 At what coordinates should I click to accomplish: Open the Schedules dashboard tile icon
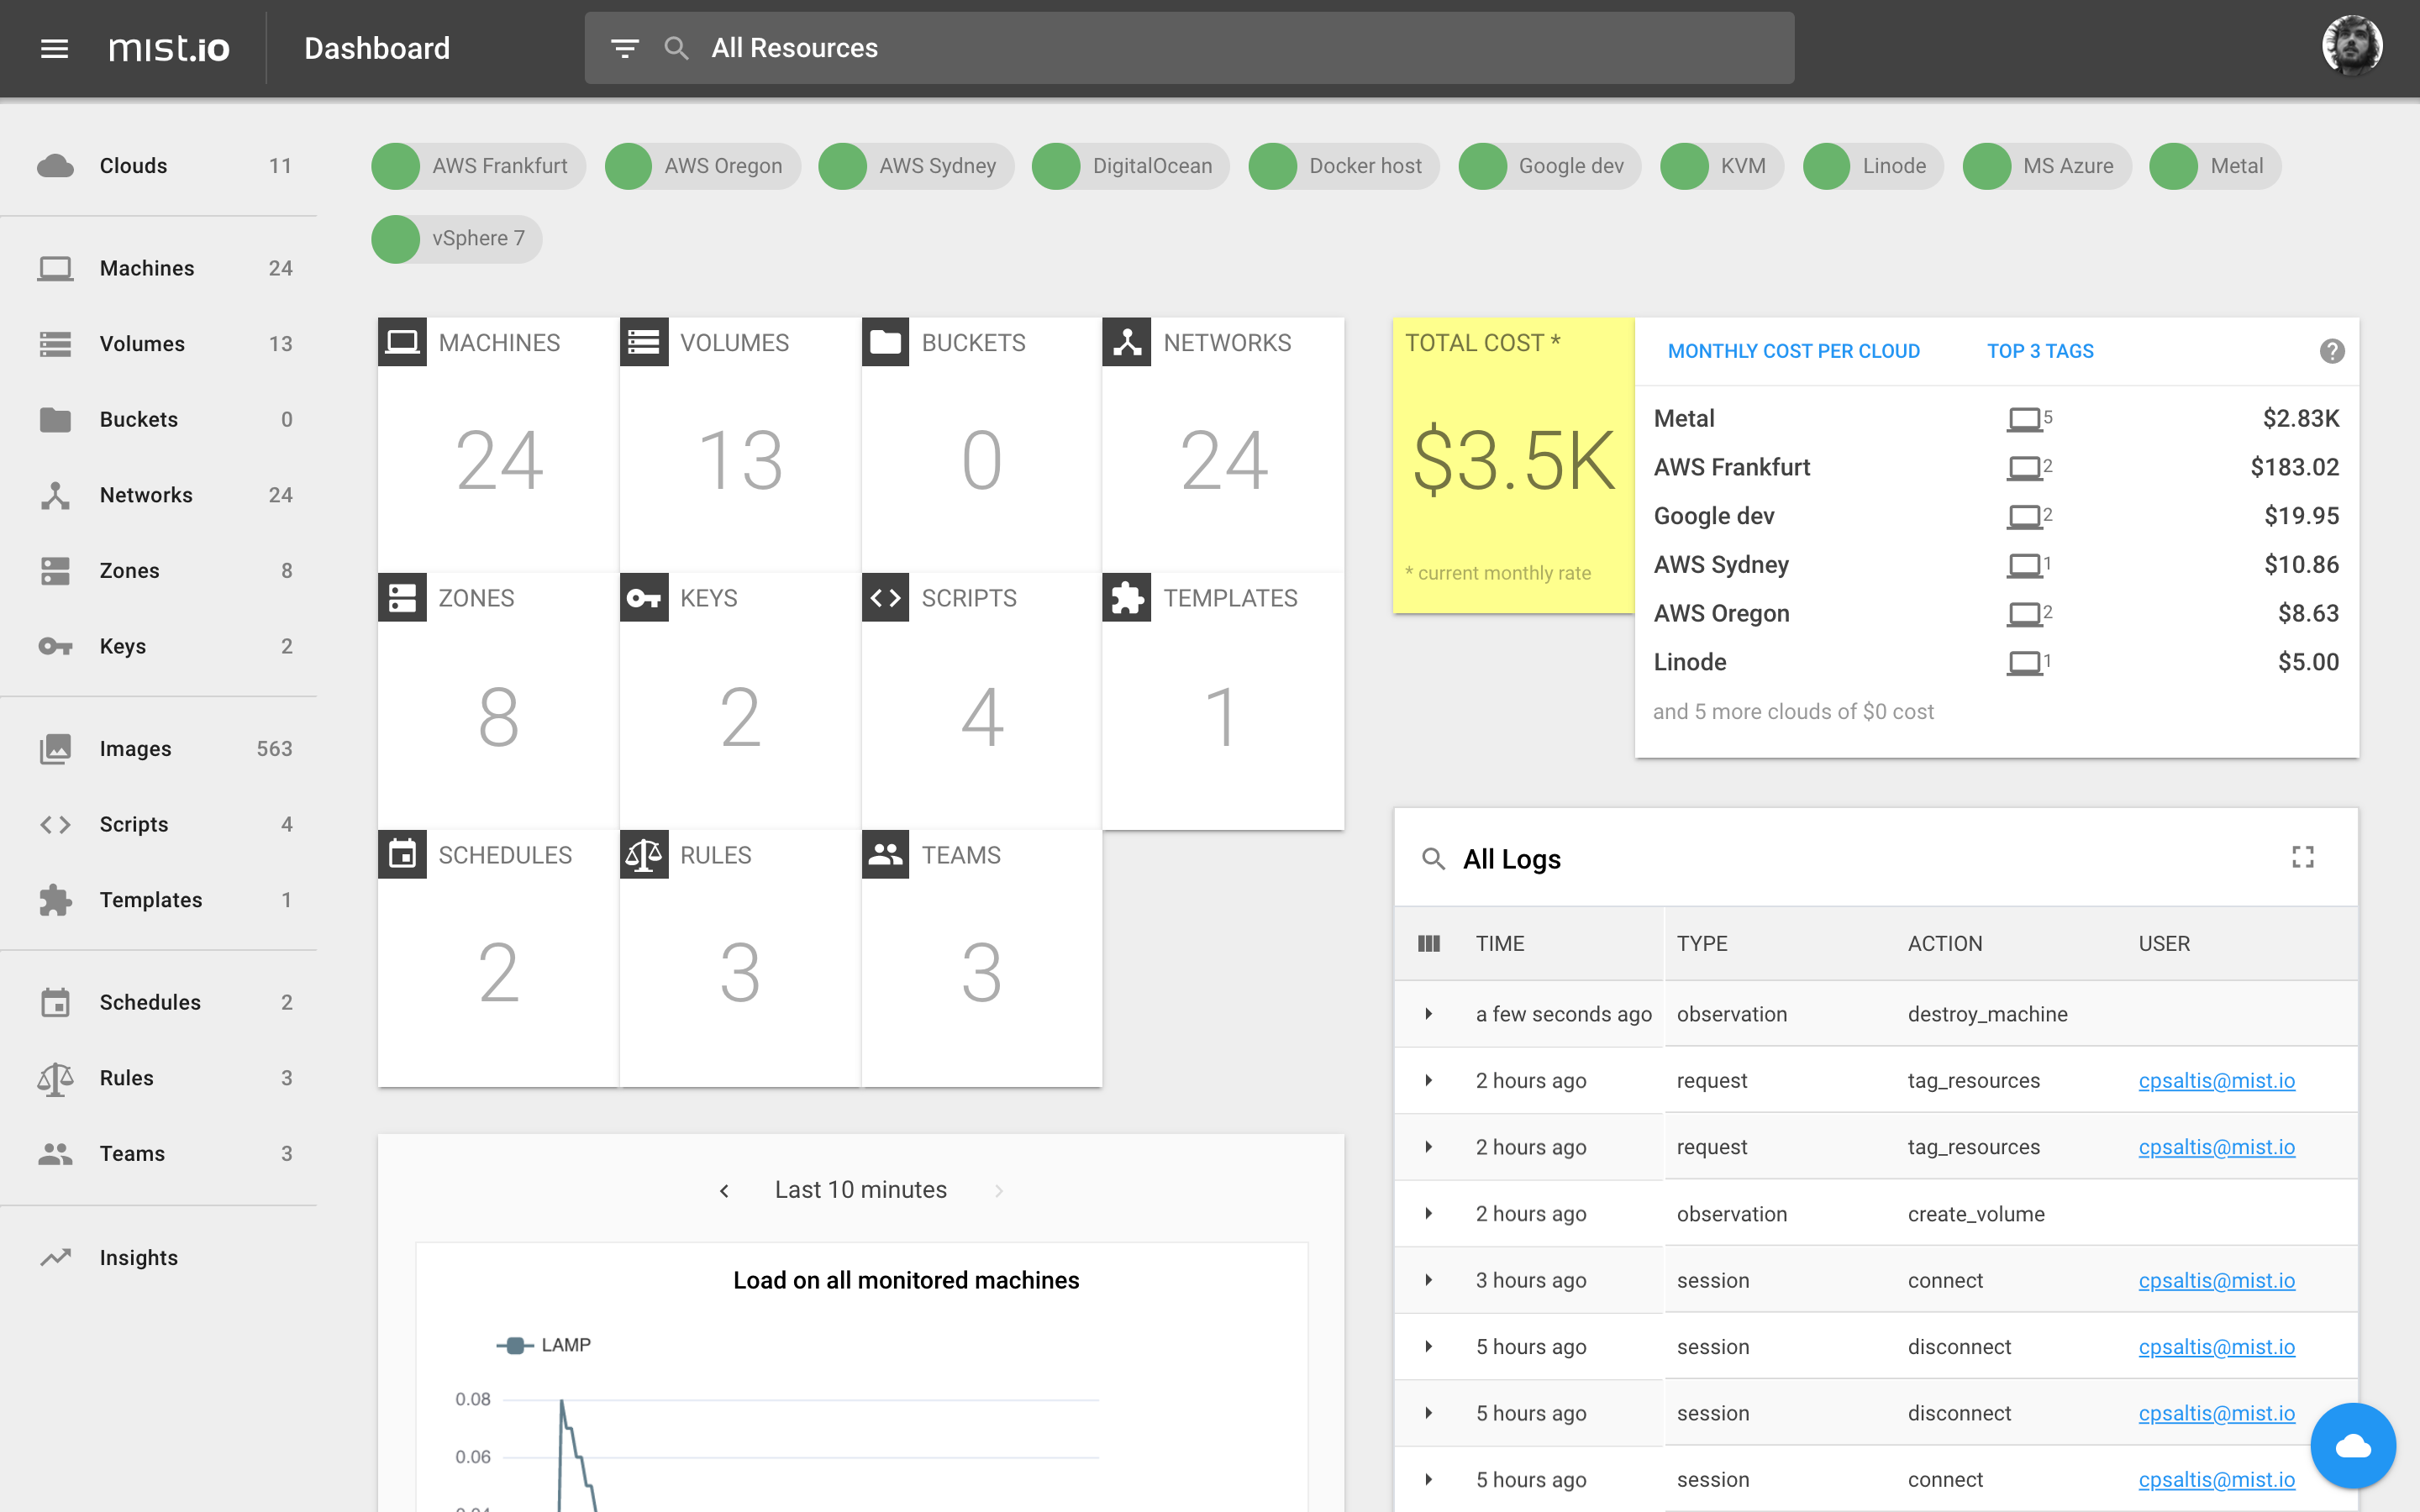[402, 855]
